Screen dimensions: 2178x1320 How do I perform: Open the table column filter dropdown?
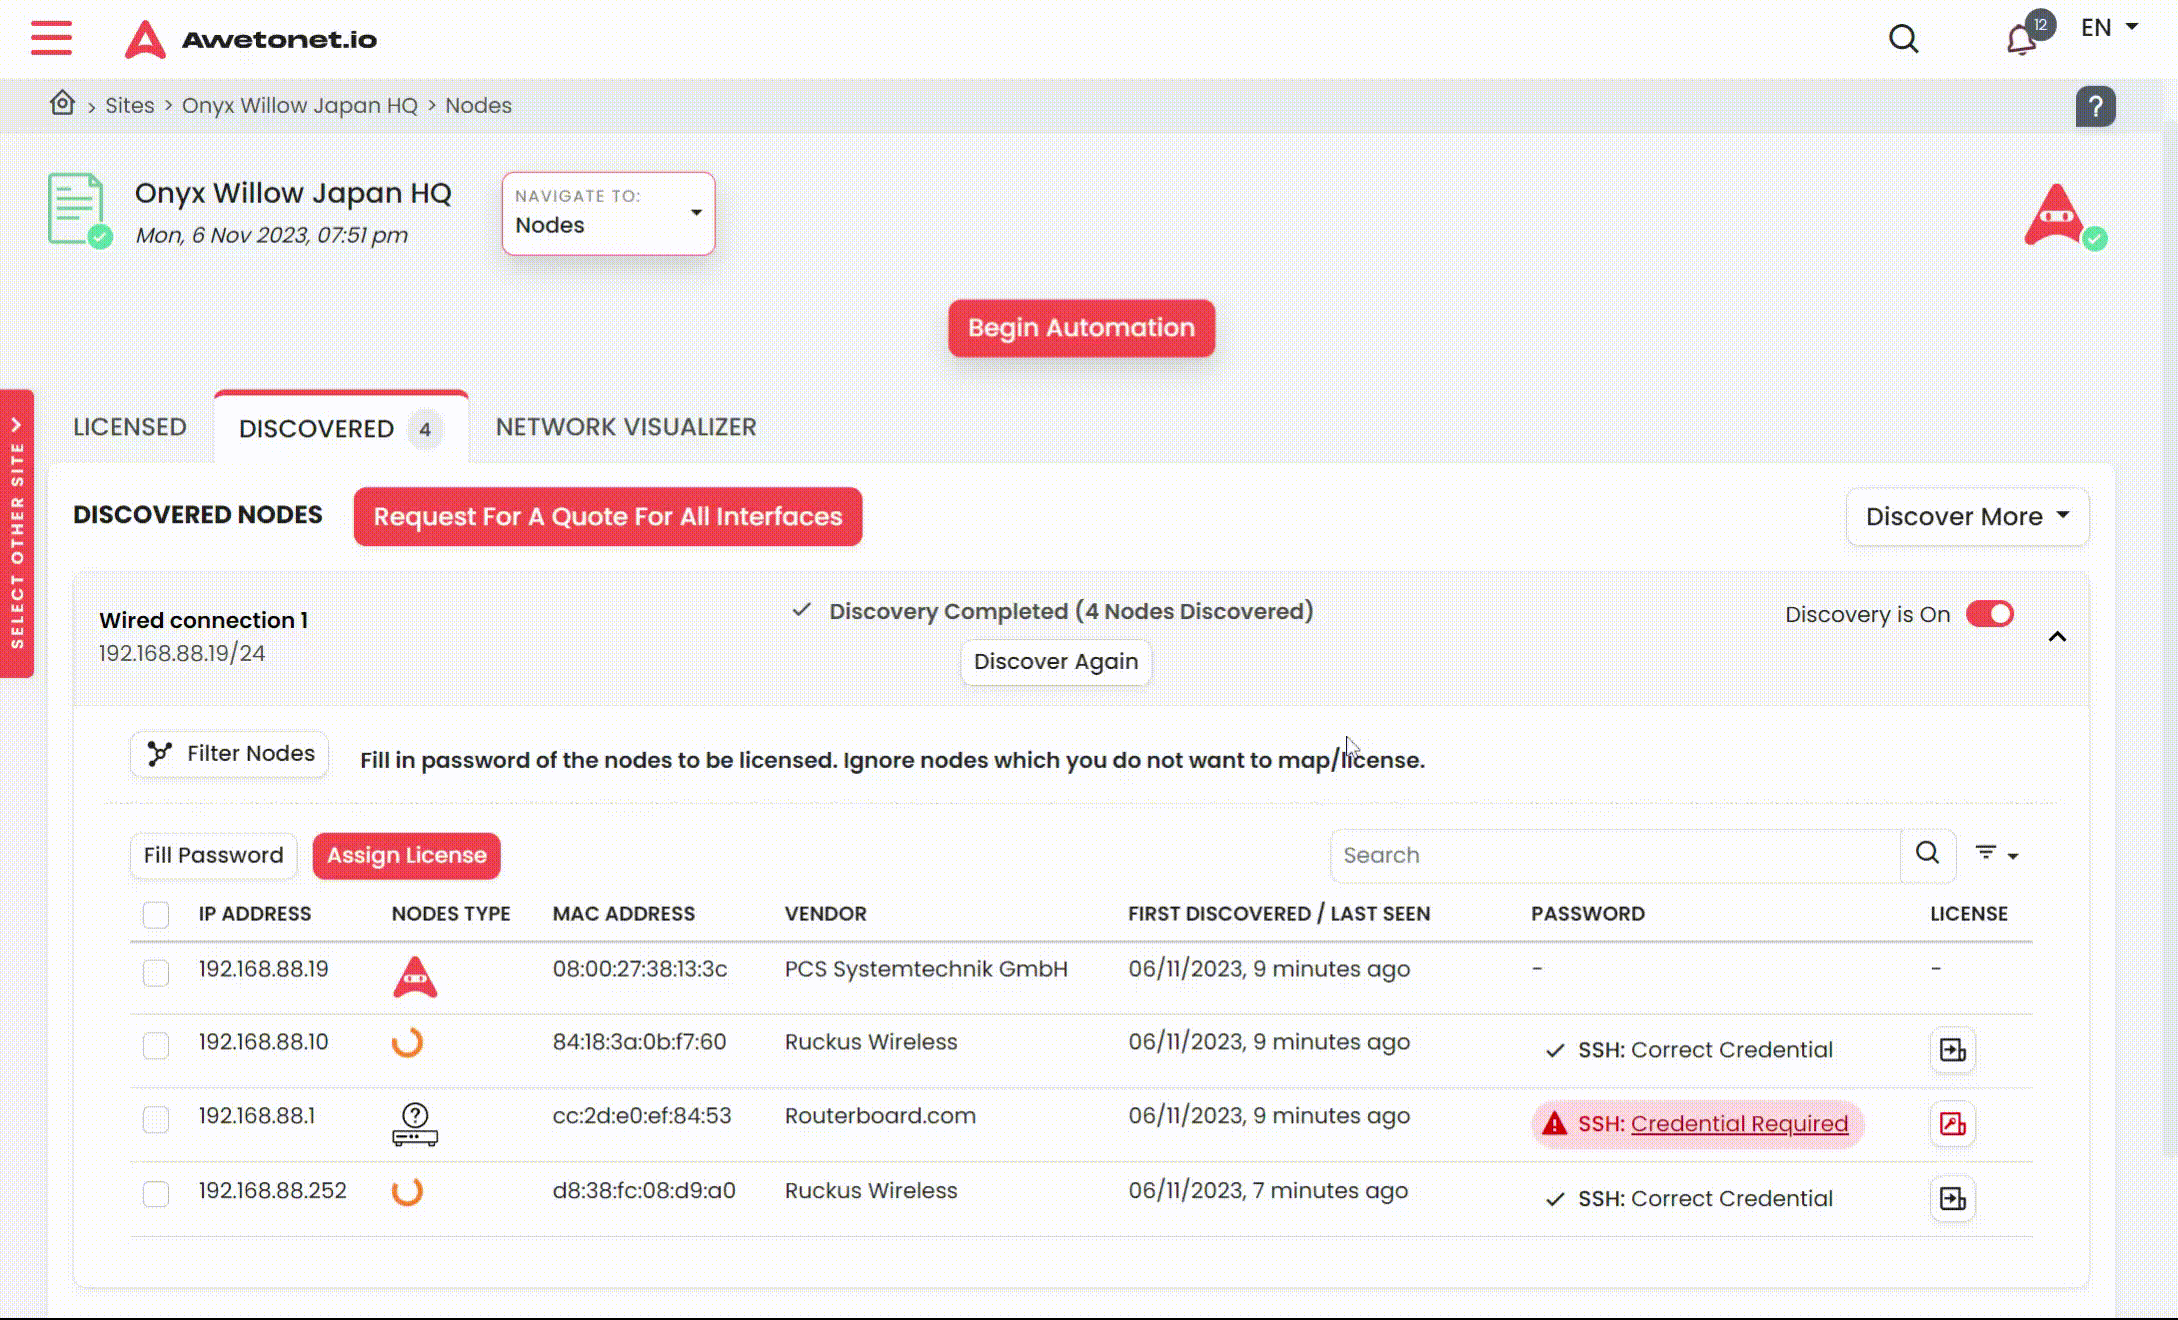coord(1996,854)
